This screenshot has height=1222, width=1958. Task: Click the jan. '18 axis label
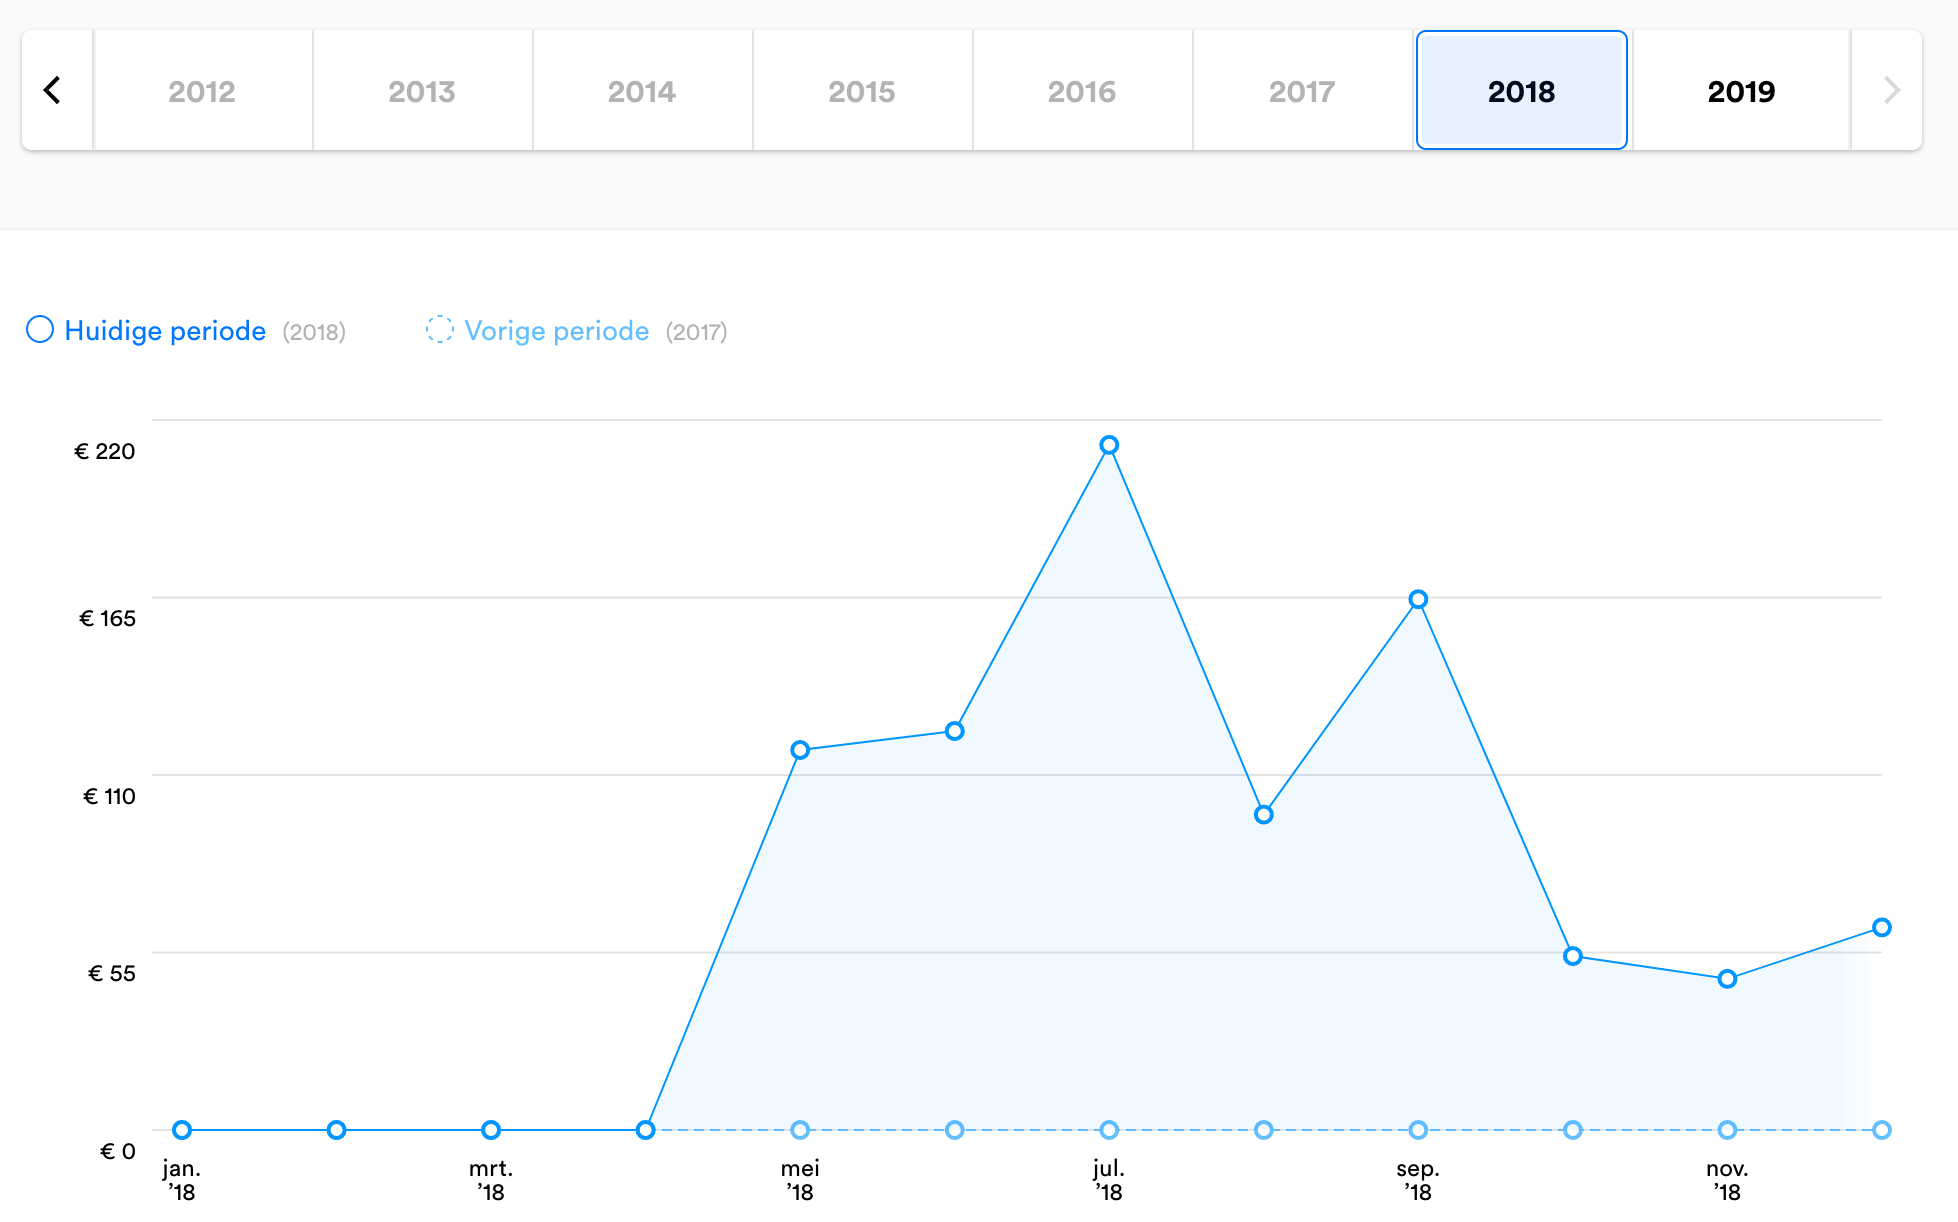tap(182, 1180)
